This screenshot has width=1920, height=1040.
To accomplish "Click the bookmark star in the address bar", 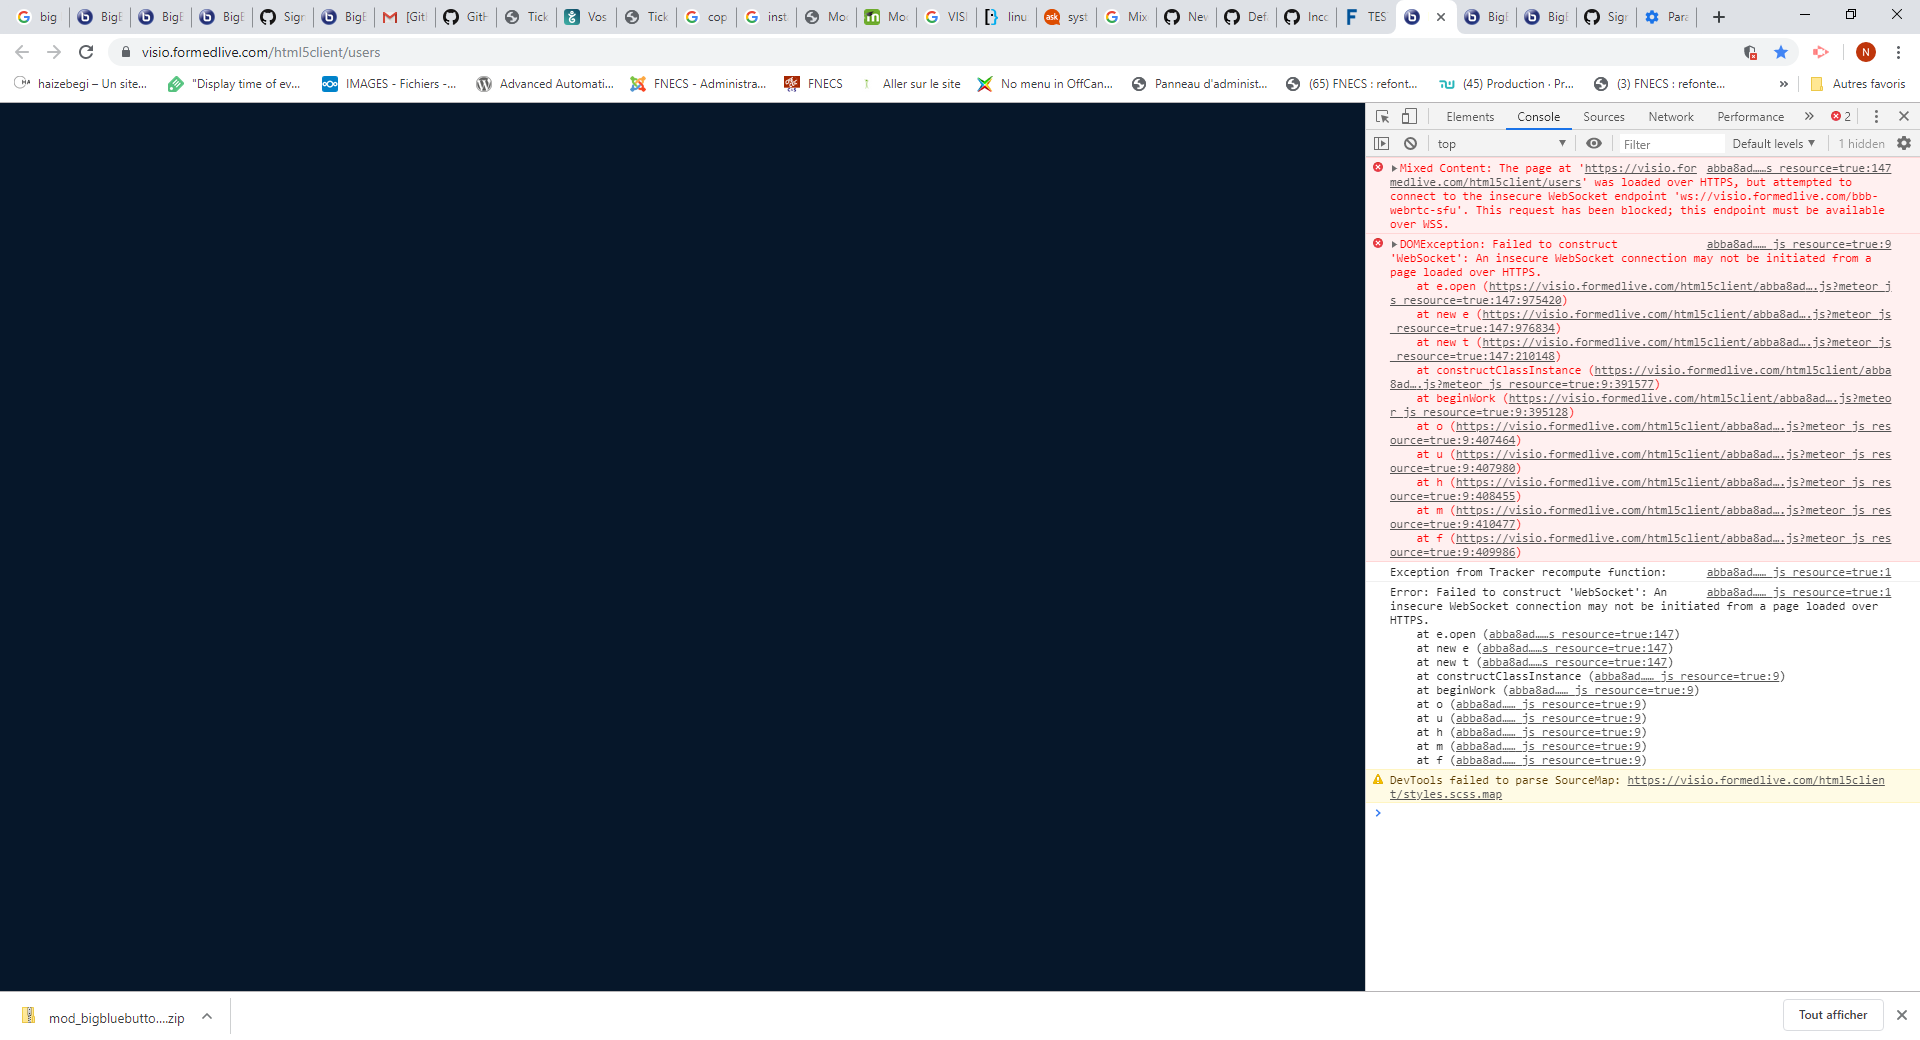I will click(x=1781, y=52).
